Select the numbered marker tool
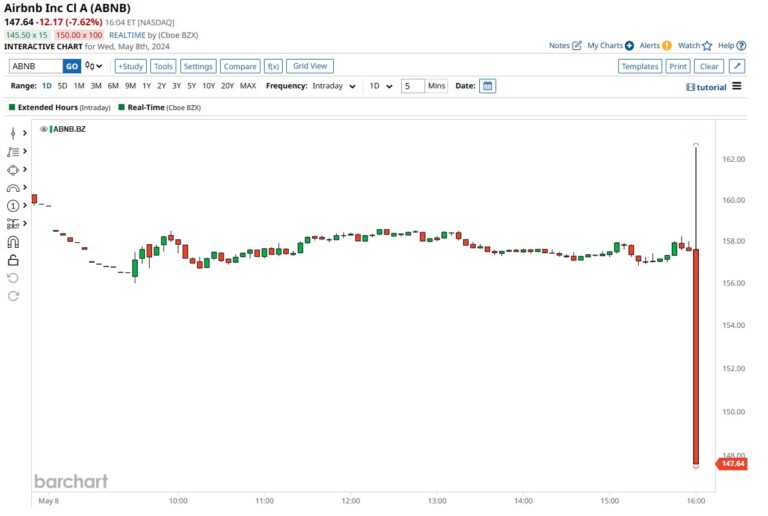768x516 pixels. 13,206
